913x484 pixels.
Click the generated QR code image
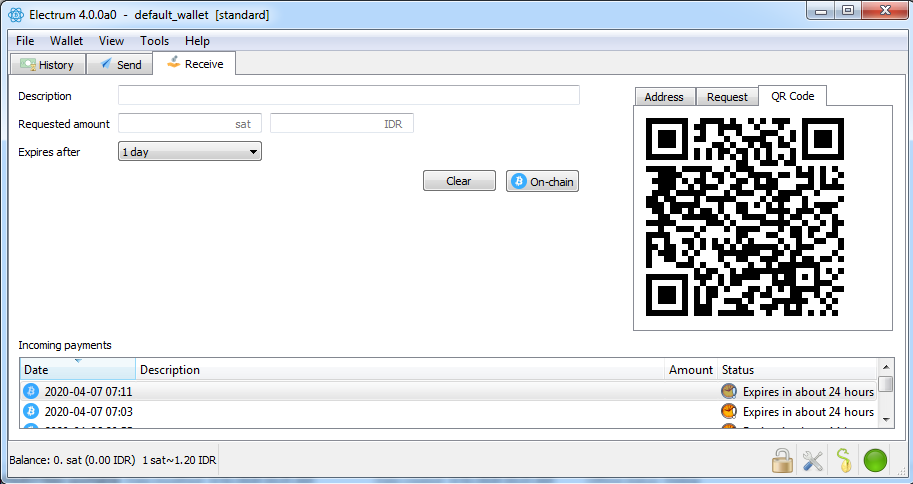[x=745, y=217]
